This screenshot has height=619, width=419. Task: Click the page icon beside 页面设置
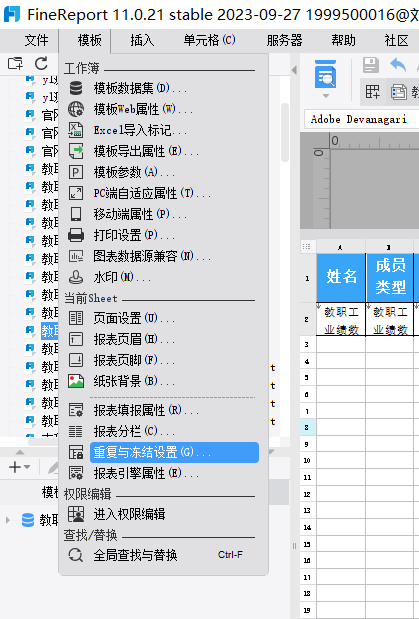[x=76, y=318]
